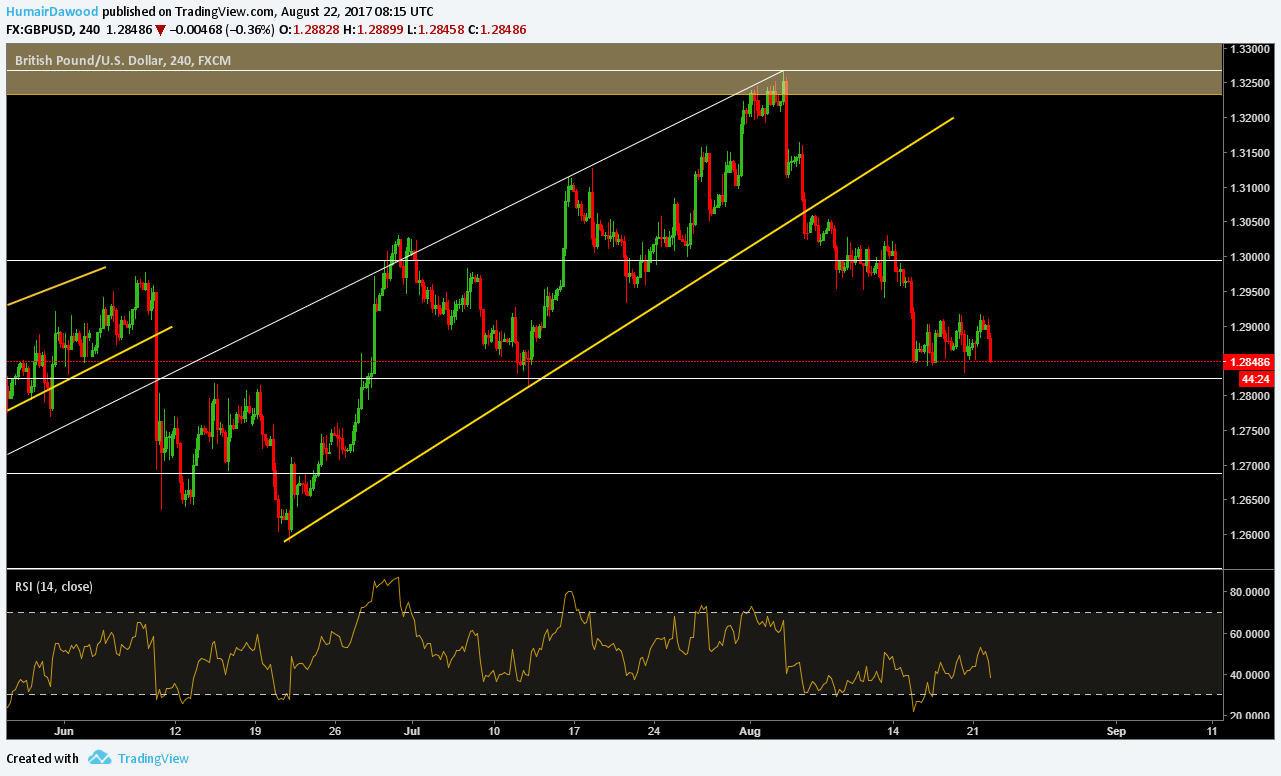Click the 1.29000 price axis label

pyautogui.click(x=1250, y=327)
